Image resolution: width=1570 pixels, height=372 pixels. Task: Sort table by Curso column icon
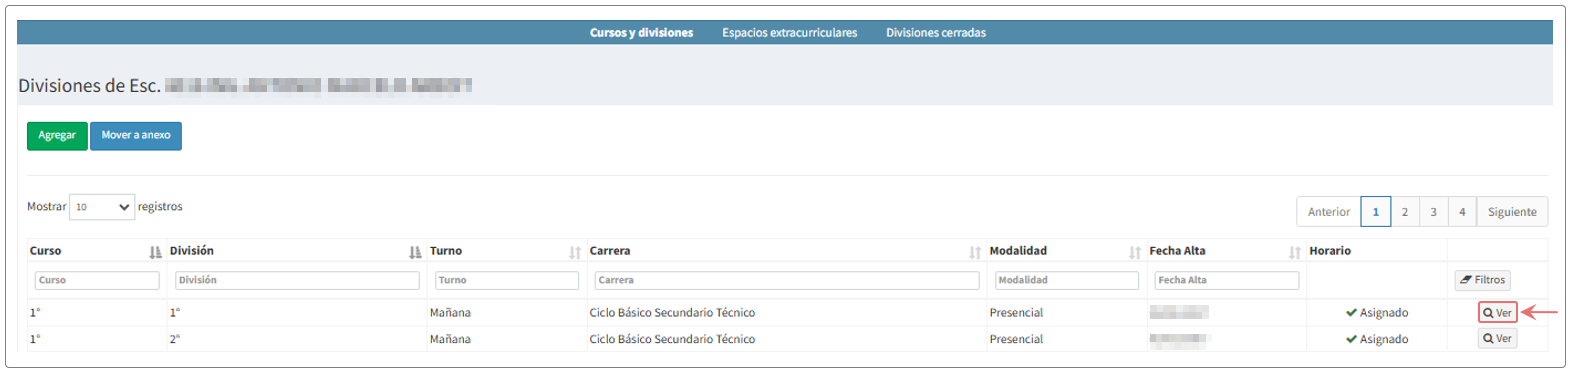[155, 252]
